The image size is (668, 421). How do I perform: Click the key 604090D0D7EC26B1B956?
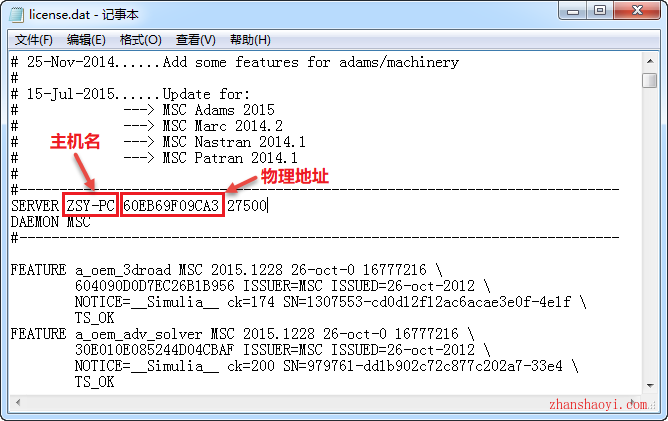[x=155, y=286]
